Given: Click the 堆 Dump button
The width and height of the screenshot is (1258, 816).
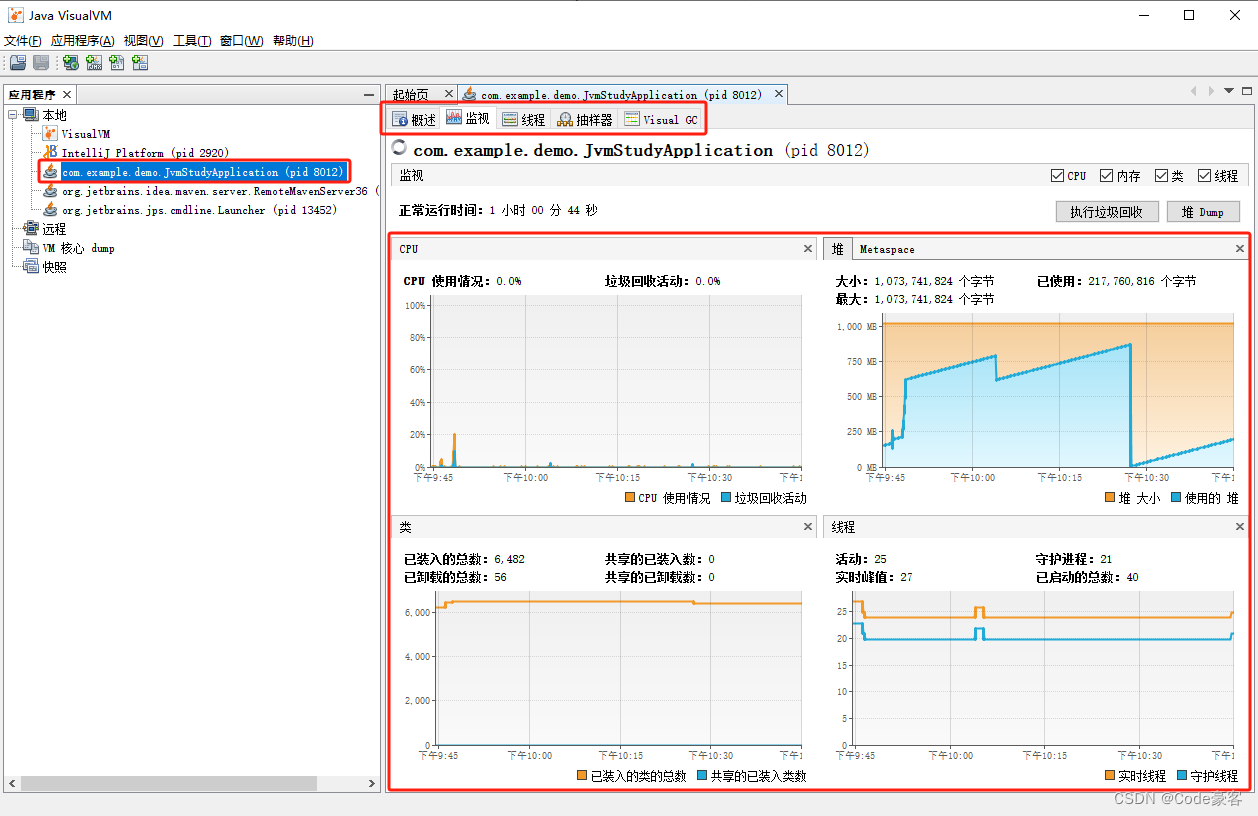Looking at the screenshot, I should click(x=1203, y=212).
